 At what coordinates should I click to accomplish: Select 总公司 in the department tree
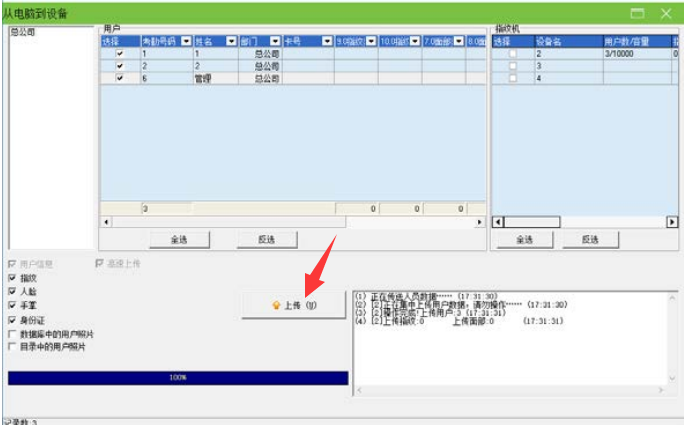tap(23, 32)
